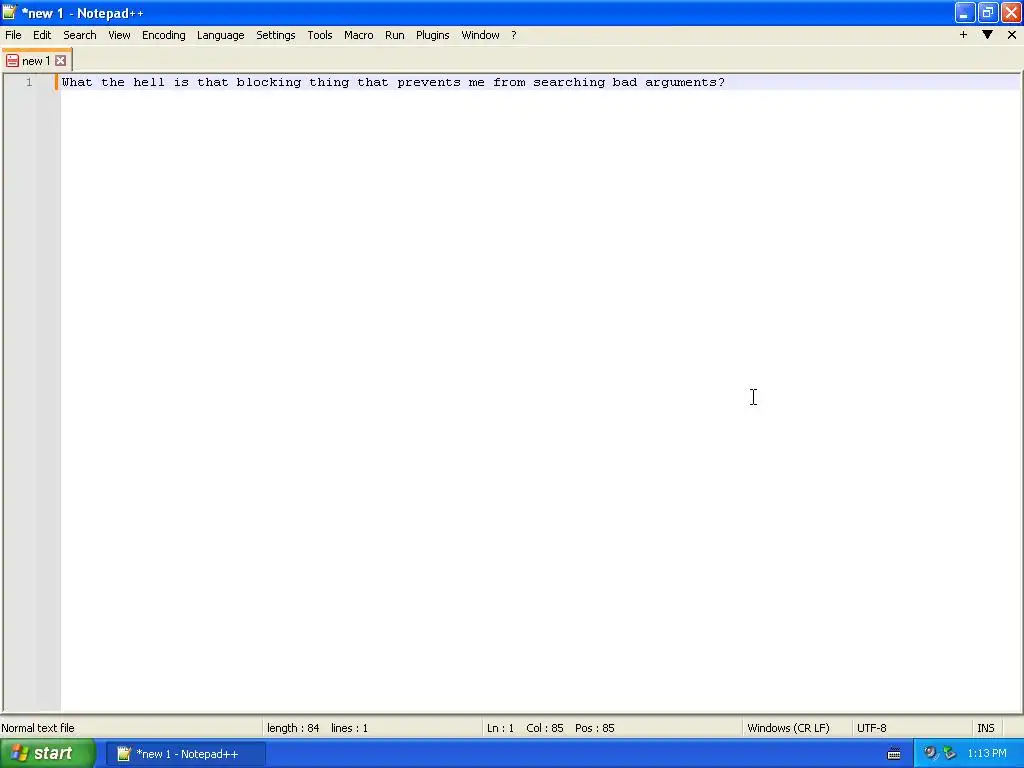The width and height of the screenshot is (1024, 768).
Task: Open the Windows start button
Action: pos(47,754)
